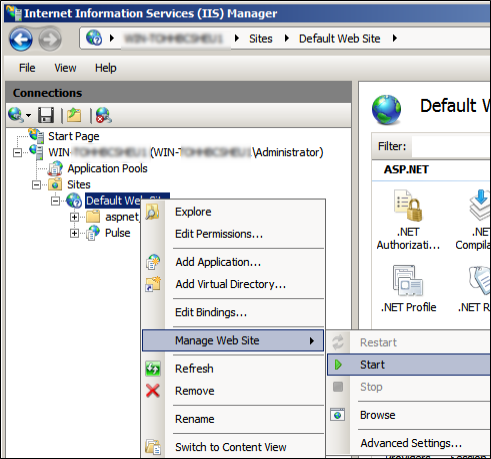
Task: Open the File menu
Action: (x=27, y=68)
